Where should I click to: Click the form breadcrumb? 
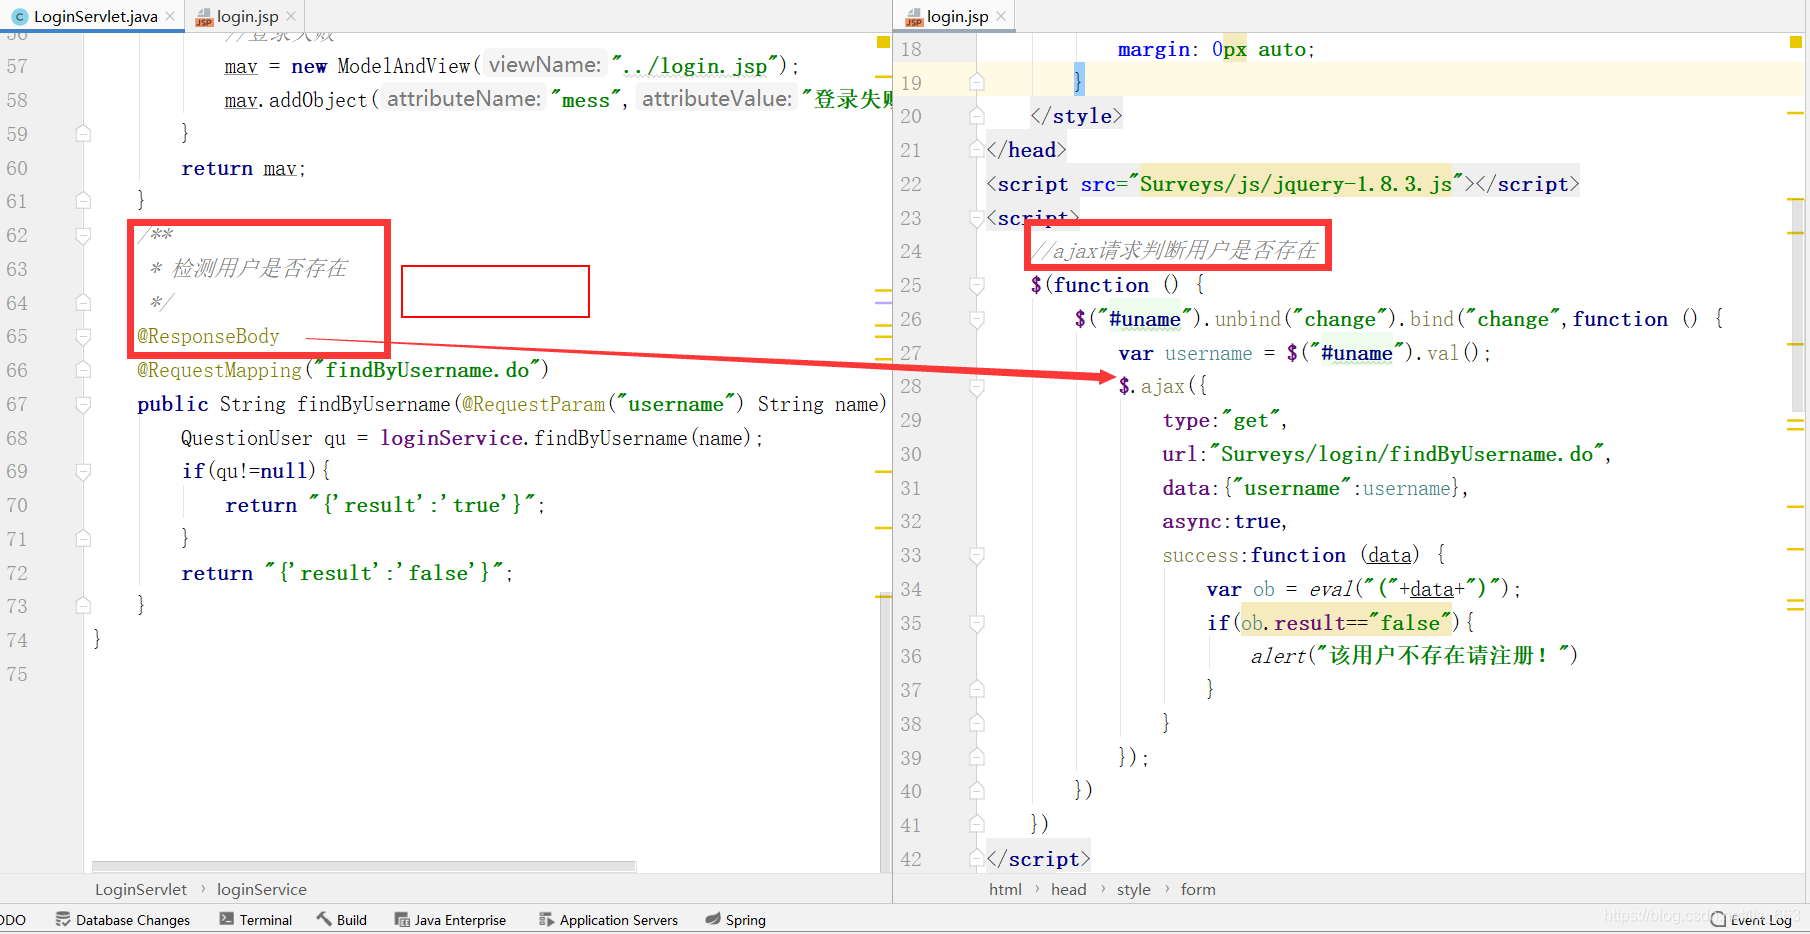click(x=1198, y=889)
